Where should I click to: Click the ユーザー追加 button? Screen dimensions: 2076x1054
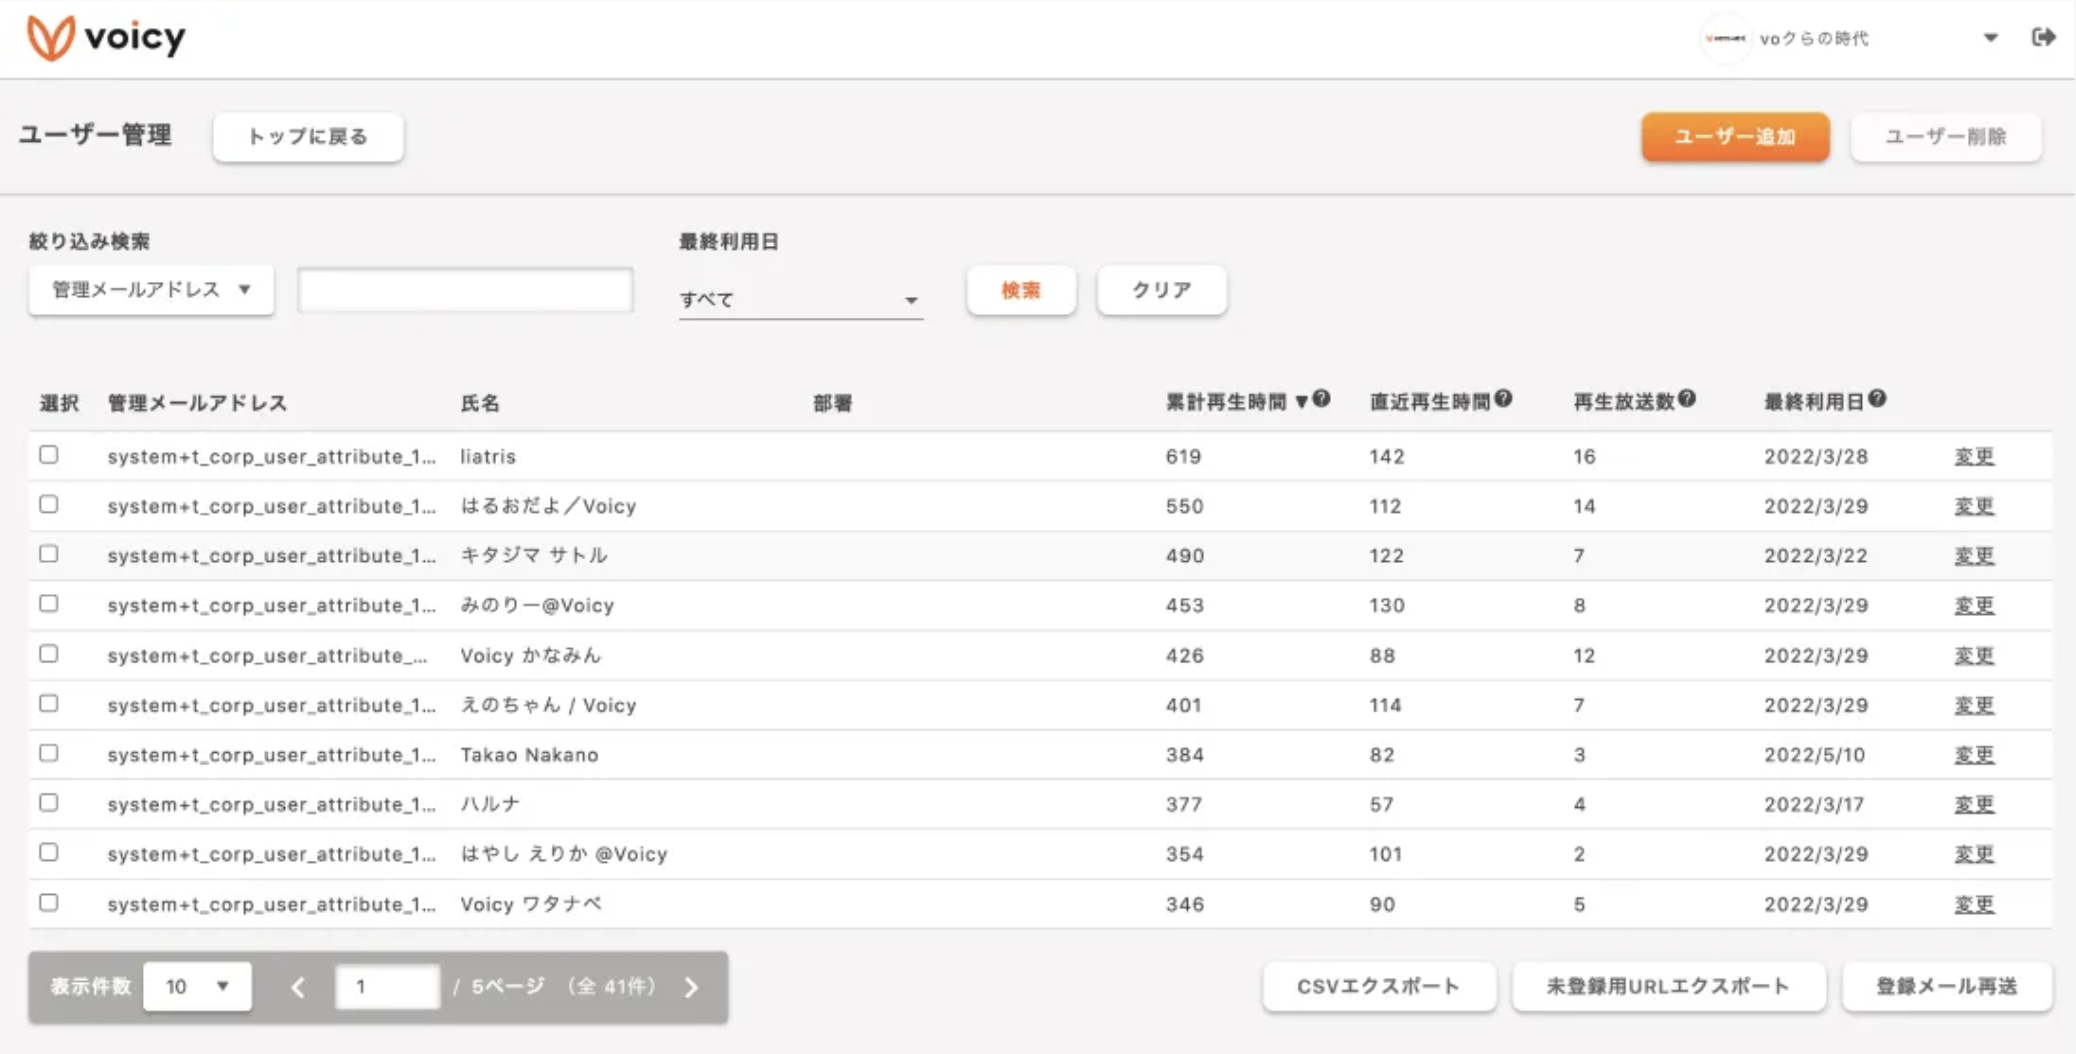1735,137
